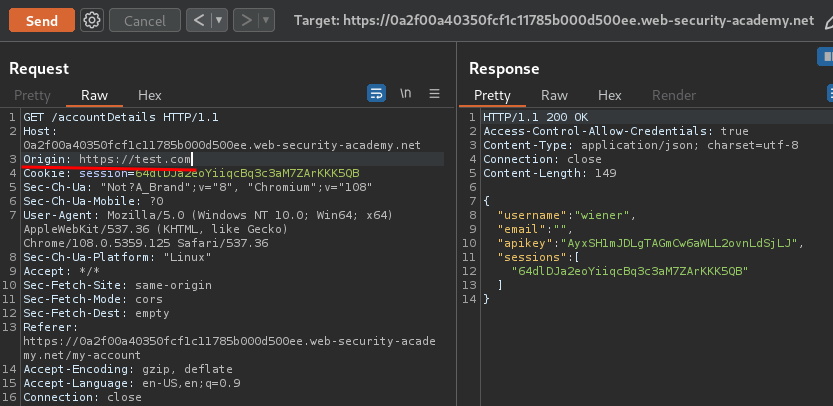Screen dimensions: 833x406
Task: Click the Content-Type application/json line
Action: (x=641, y=145)
